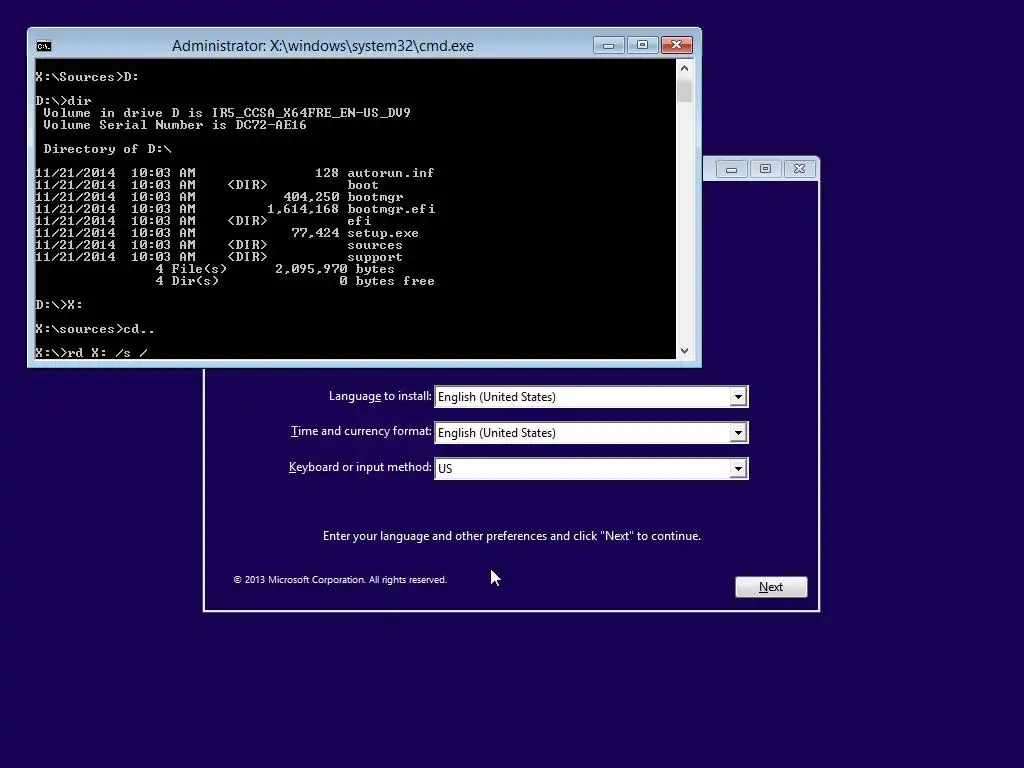The image size is (1024, 768).
Task: Click the cmd vertical scrollbar thumb
Action: coord(684,90)
